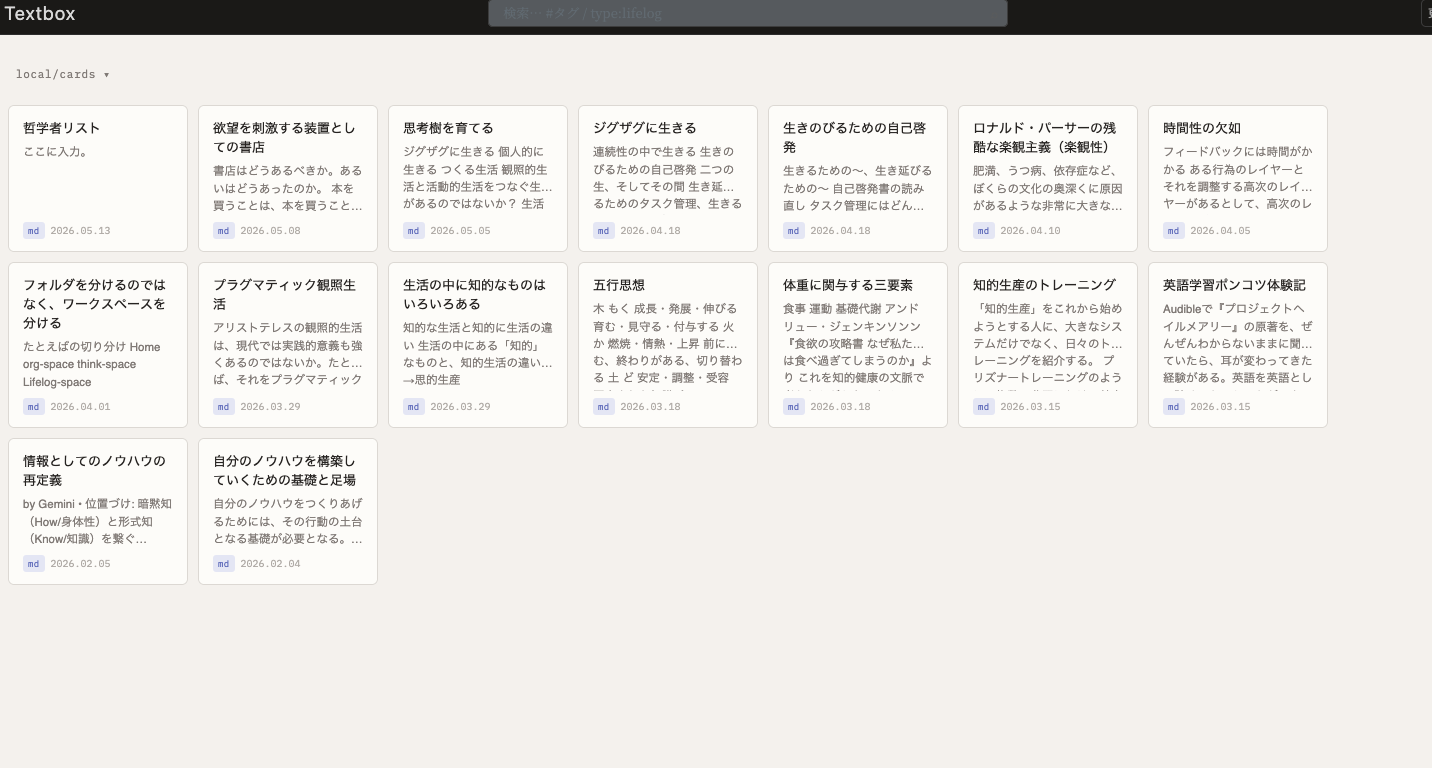Click the date 2026.05.05
1432x768 pixels.
(x=460, y=231)
